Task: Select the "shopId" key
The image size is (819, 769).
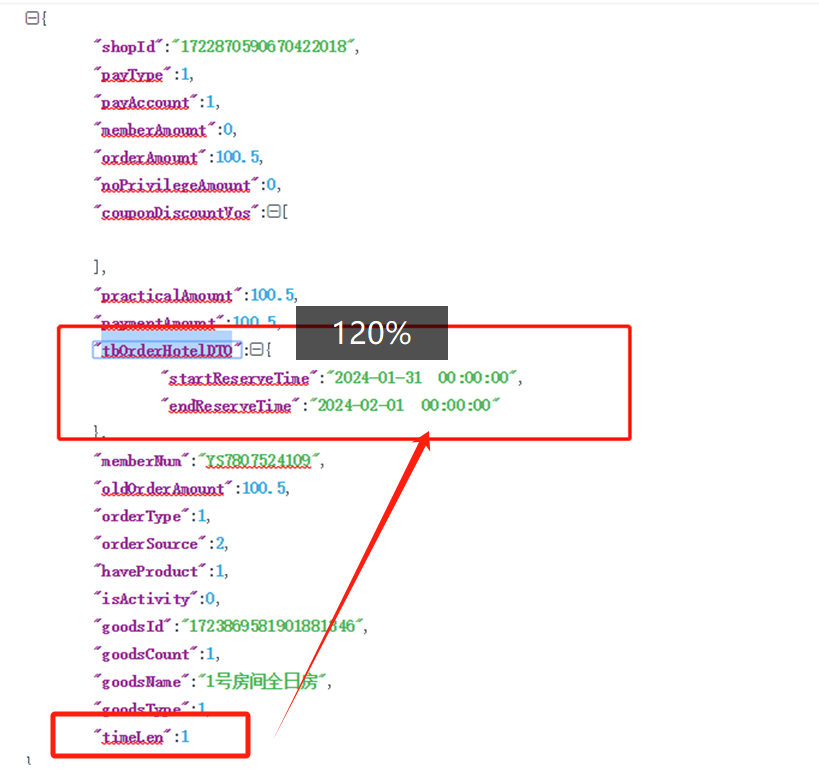Action: [x=129, y=47]
